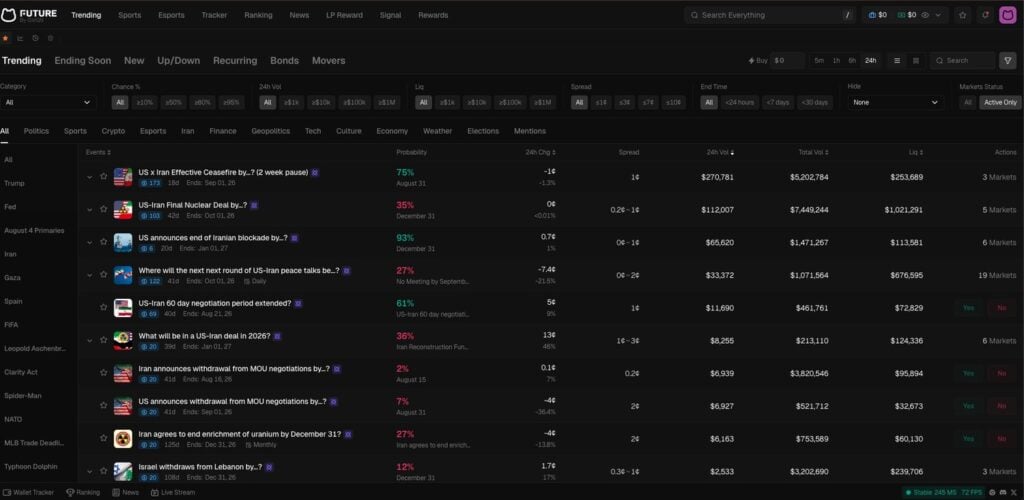Image resolution: width=1024 pixels, height=500 pixels.
Task: Expand US x Iran Effective Ceasefire row chevron
Action: (89, 177)
